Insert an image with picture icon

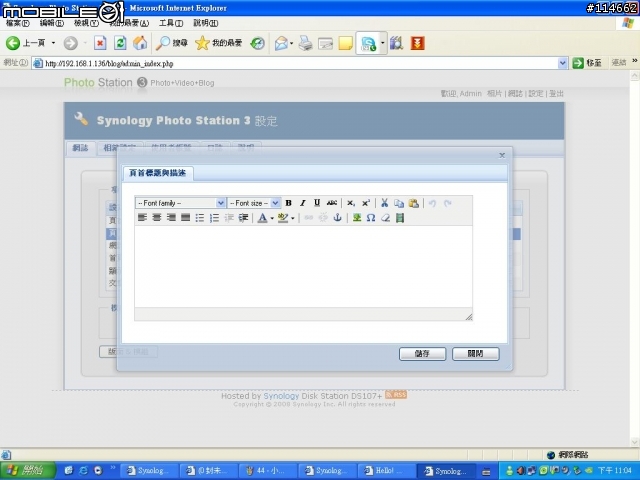(357, 218)
